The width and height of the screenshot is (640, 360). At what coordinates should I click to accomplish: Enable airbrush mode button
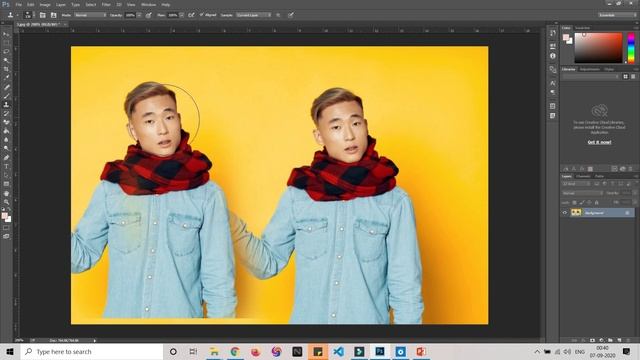click(x=191, y=15)
